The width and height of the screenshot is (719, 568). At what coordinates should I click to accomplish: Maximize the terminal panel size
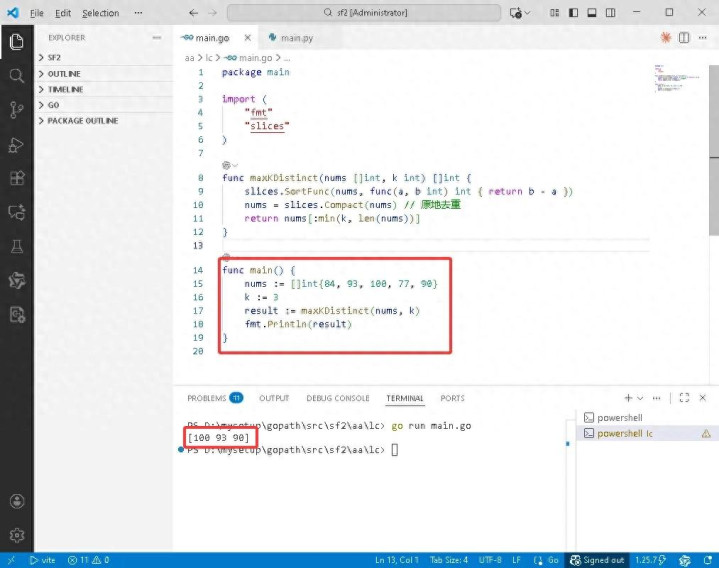tap(685, 398)
